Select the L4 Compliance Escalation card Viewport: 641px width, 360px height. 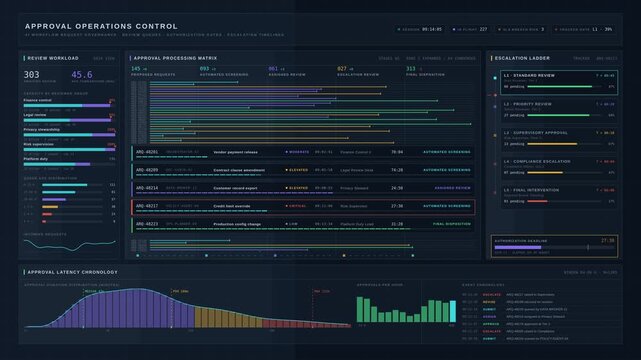(x=559, y=168)
